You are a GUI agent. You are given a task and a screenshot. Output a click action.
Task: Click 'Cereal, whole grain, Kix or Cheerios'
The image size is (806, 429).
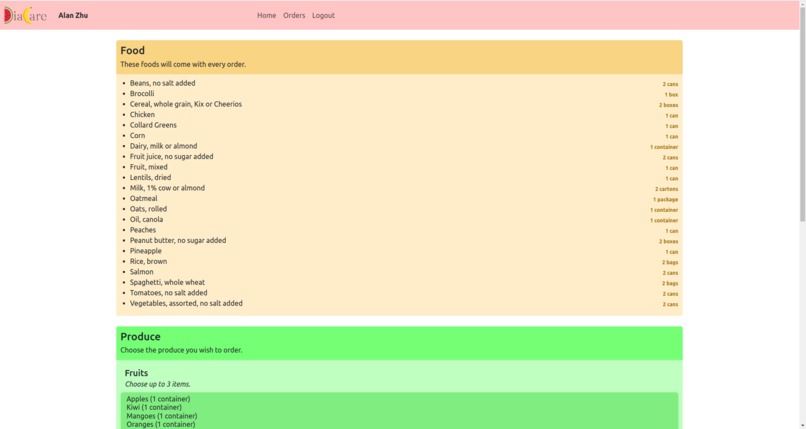pyautogui.click(x=186, y=104)
